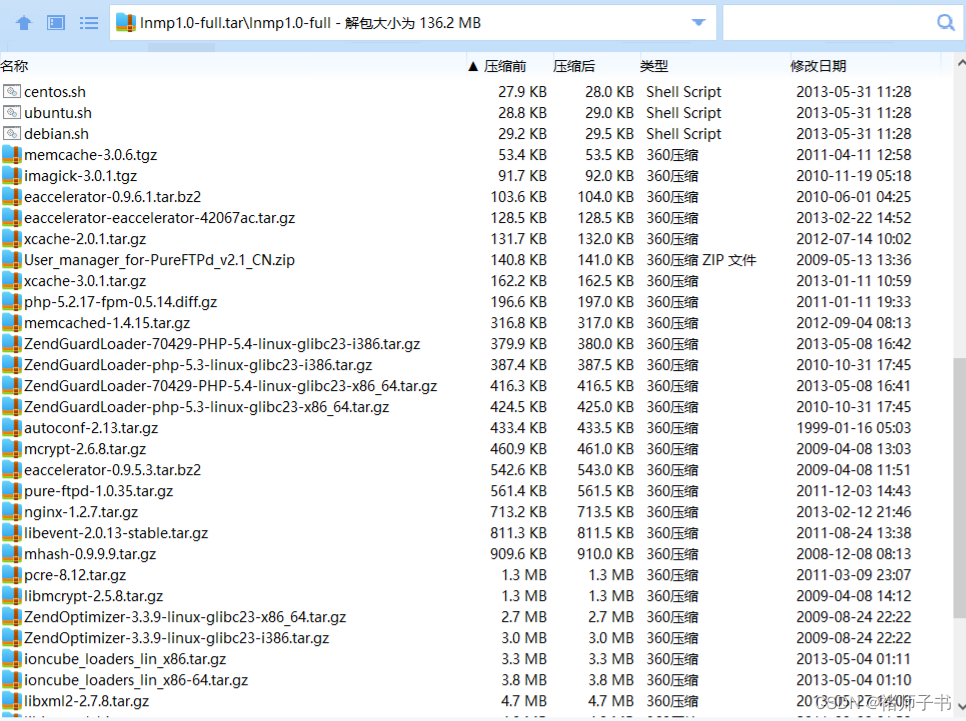Viewport: 966px width, 721px height.
Task: Sort by the 名称 column header
Action: (14, 66)
